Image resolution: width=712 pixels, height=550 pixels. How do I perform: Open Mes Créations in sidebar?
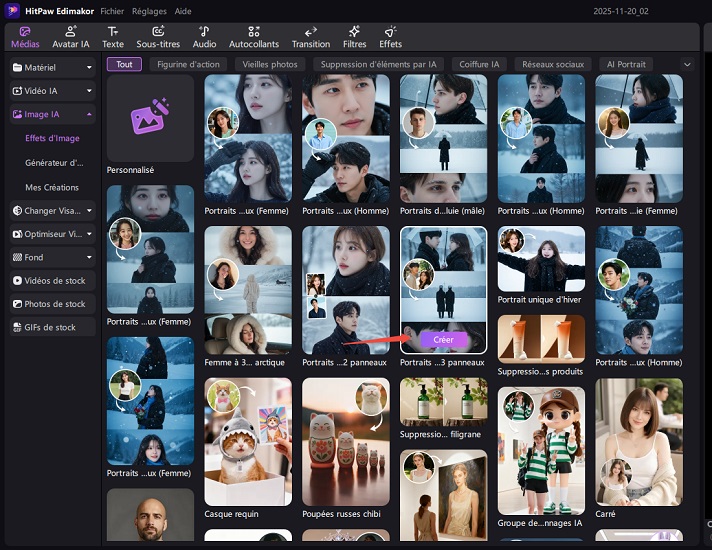point(52,187)
